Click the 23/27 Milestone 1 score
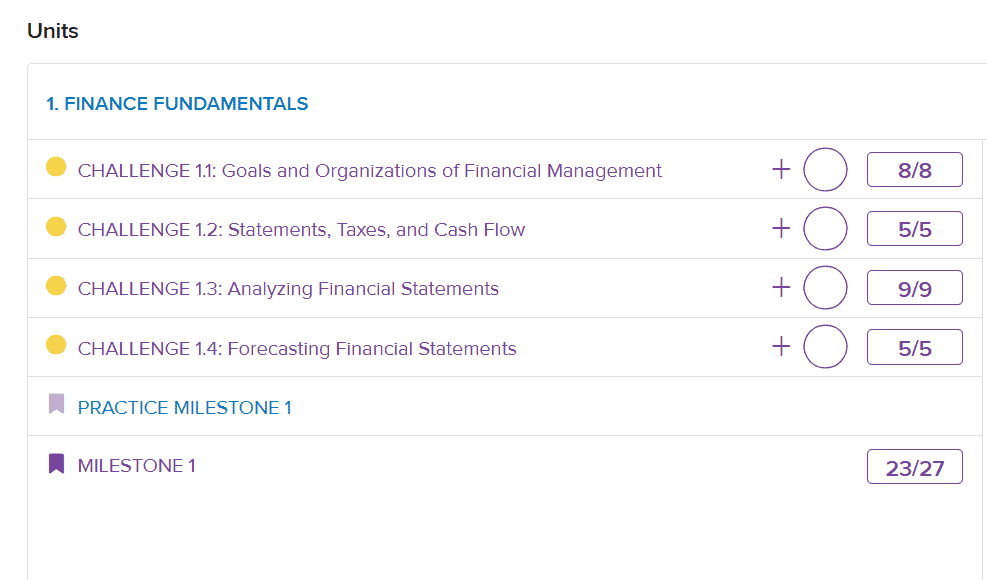The image size is (987, 580). point(914,465)
